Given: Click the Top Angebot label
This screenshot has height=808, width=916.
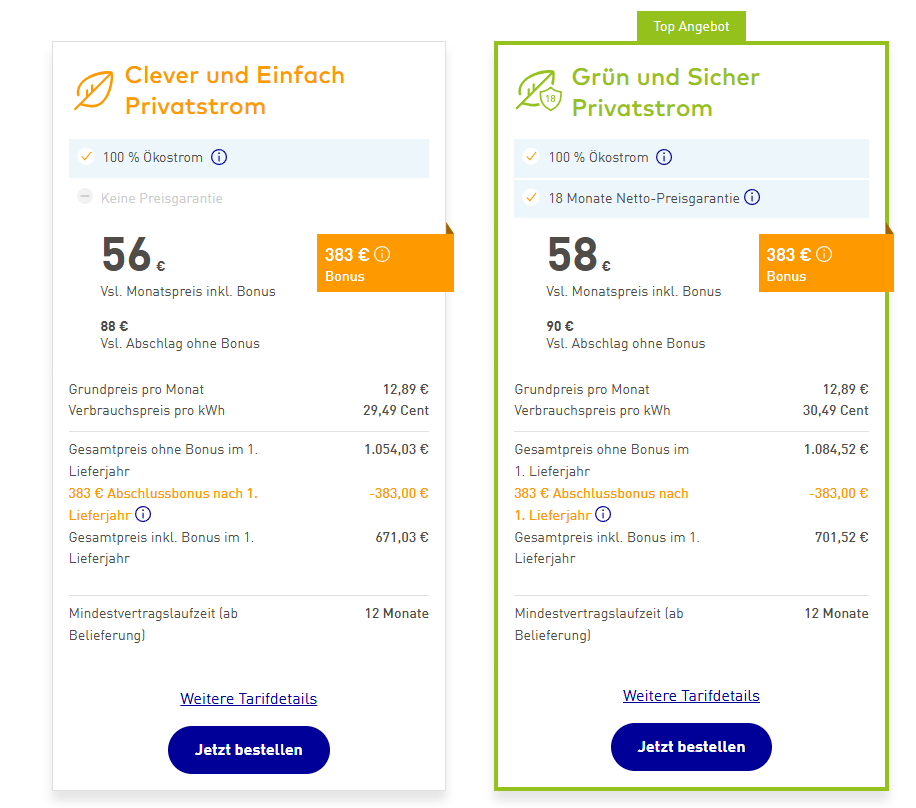Looking at the screenshot, I should click(691, 27).
